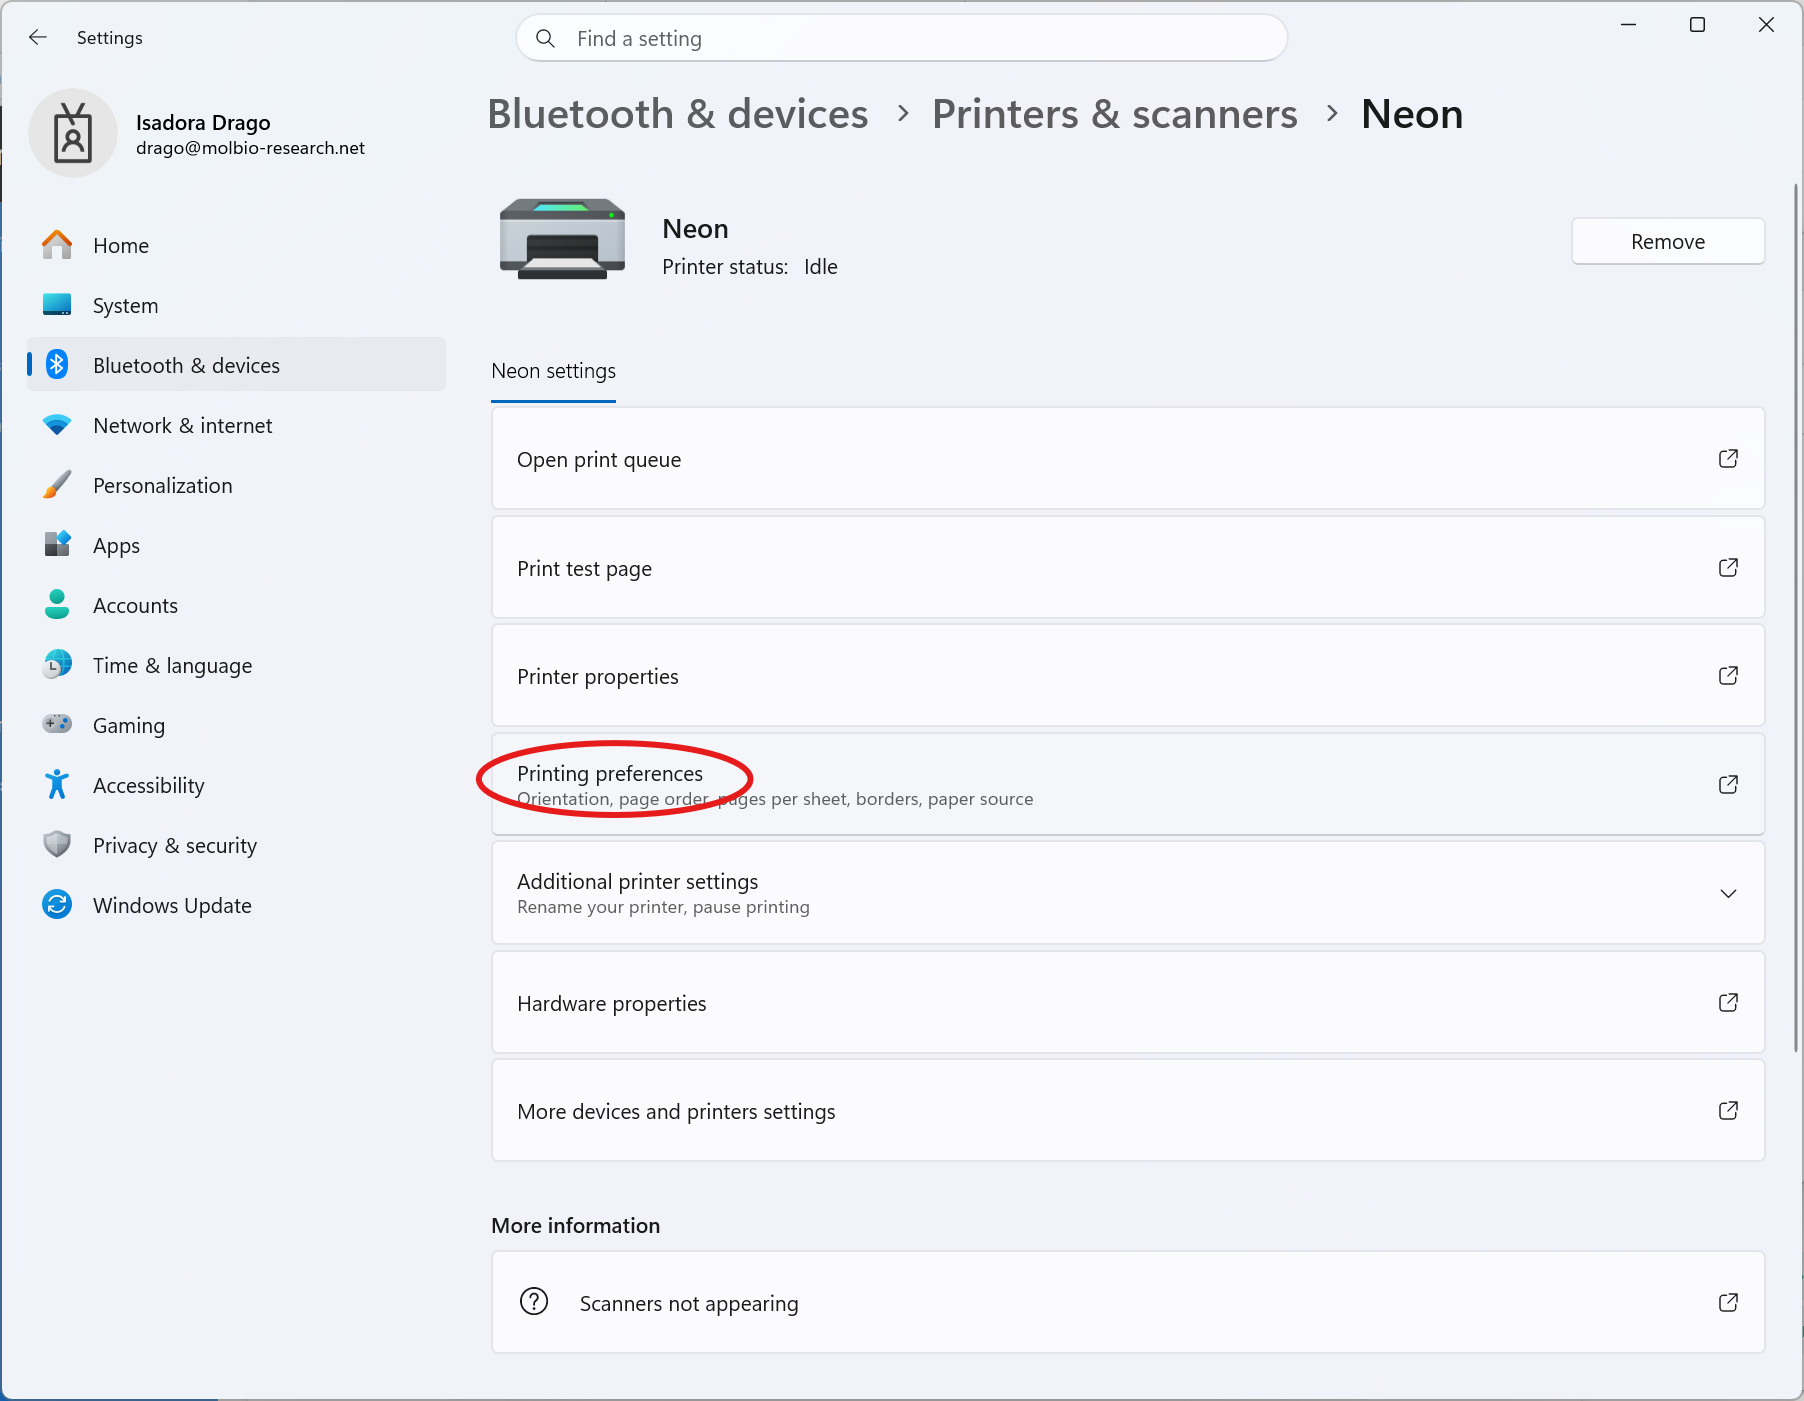Close the Settings window
The height and width of the screenshot is (1401, 1804).
tap(1767, 25)
